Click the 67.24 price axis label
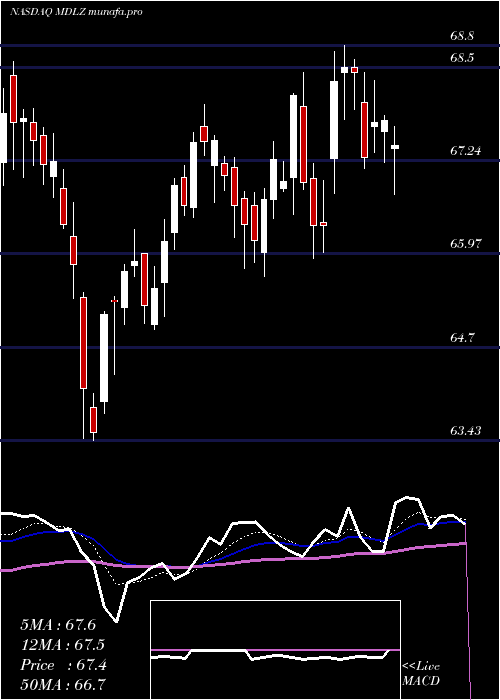 point(466,151)
